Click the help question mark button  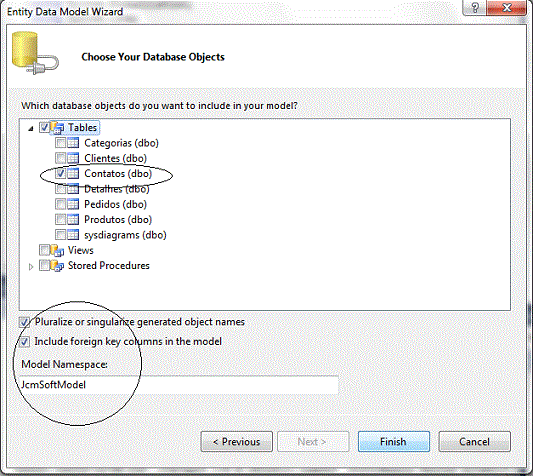[475, 7]
